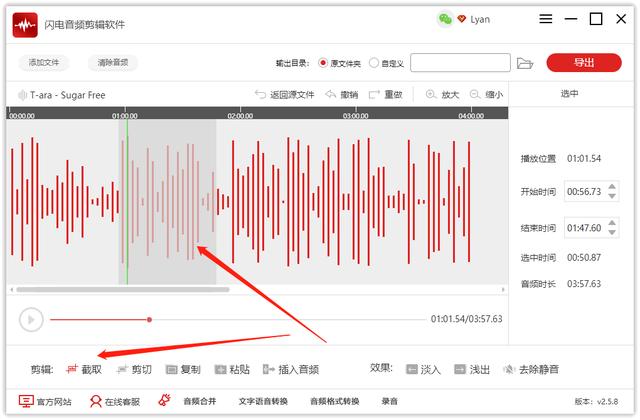The width and height of the screenshot is (640, 420).
Task: Apply the 淡出 fade-out effect icon
Action: (460, 369)
